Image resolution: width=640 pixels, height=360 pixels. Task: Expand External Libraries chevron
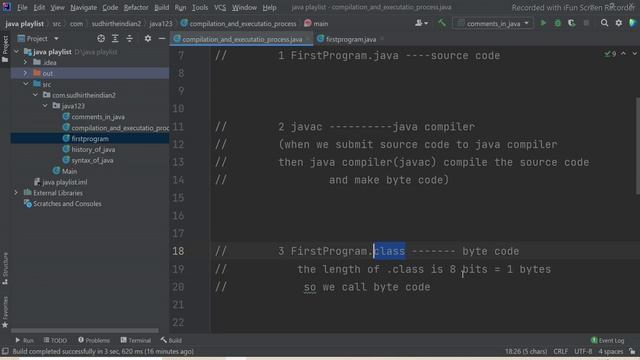(16, 193)
